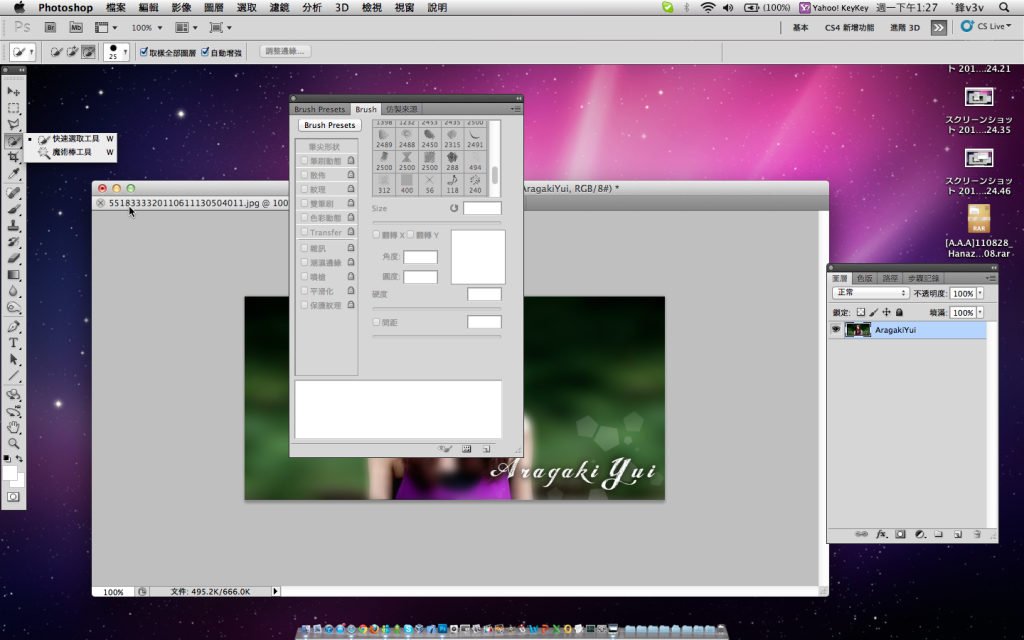The height and width of the screenshot is (640, 1024).
Task: Choose the Hand tool
Action: click(x=14, y=427)
